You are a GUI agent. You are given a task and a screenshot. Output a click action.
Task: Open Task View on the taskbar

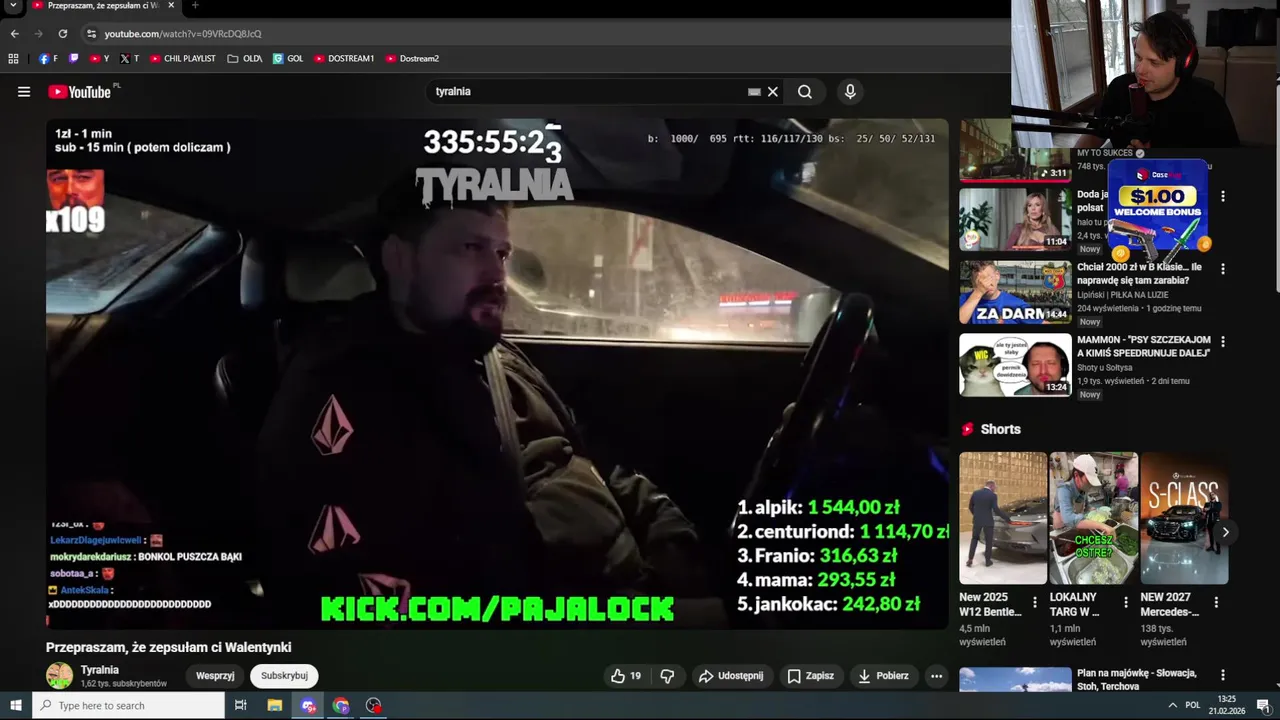tap(241, 706)
